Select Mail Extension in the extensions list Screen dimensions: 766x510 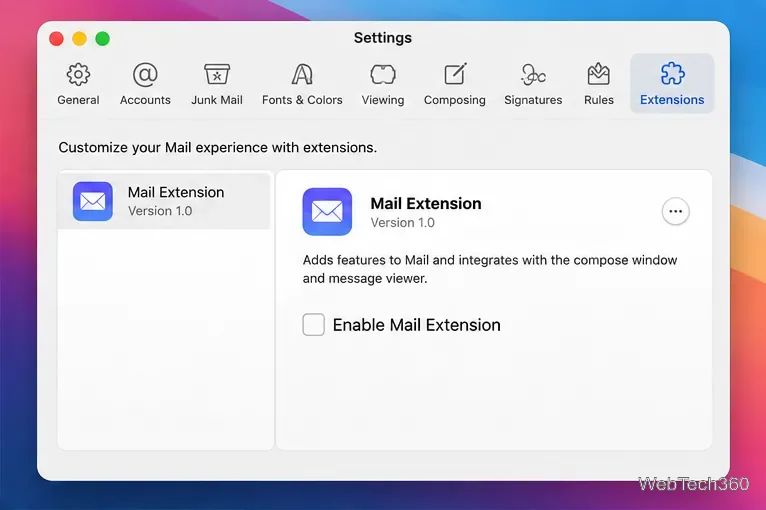pyautogui.click(x=164, y=201)
